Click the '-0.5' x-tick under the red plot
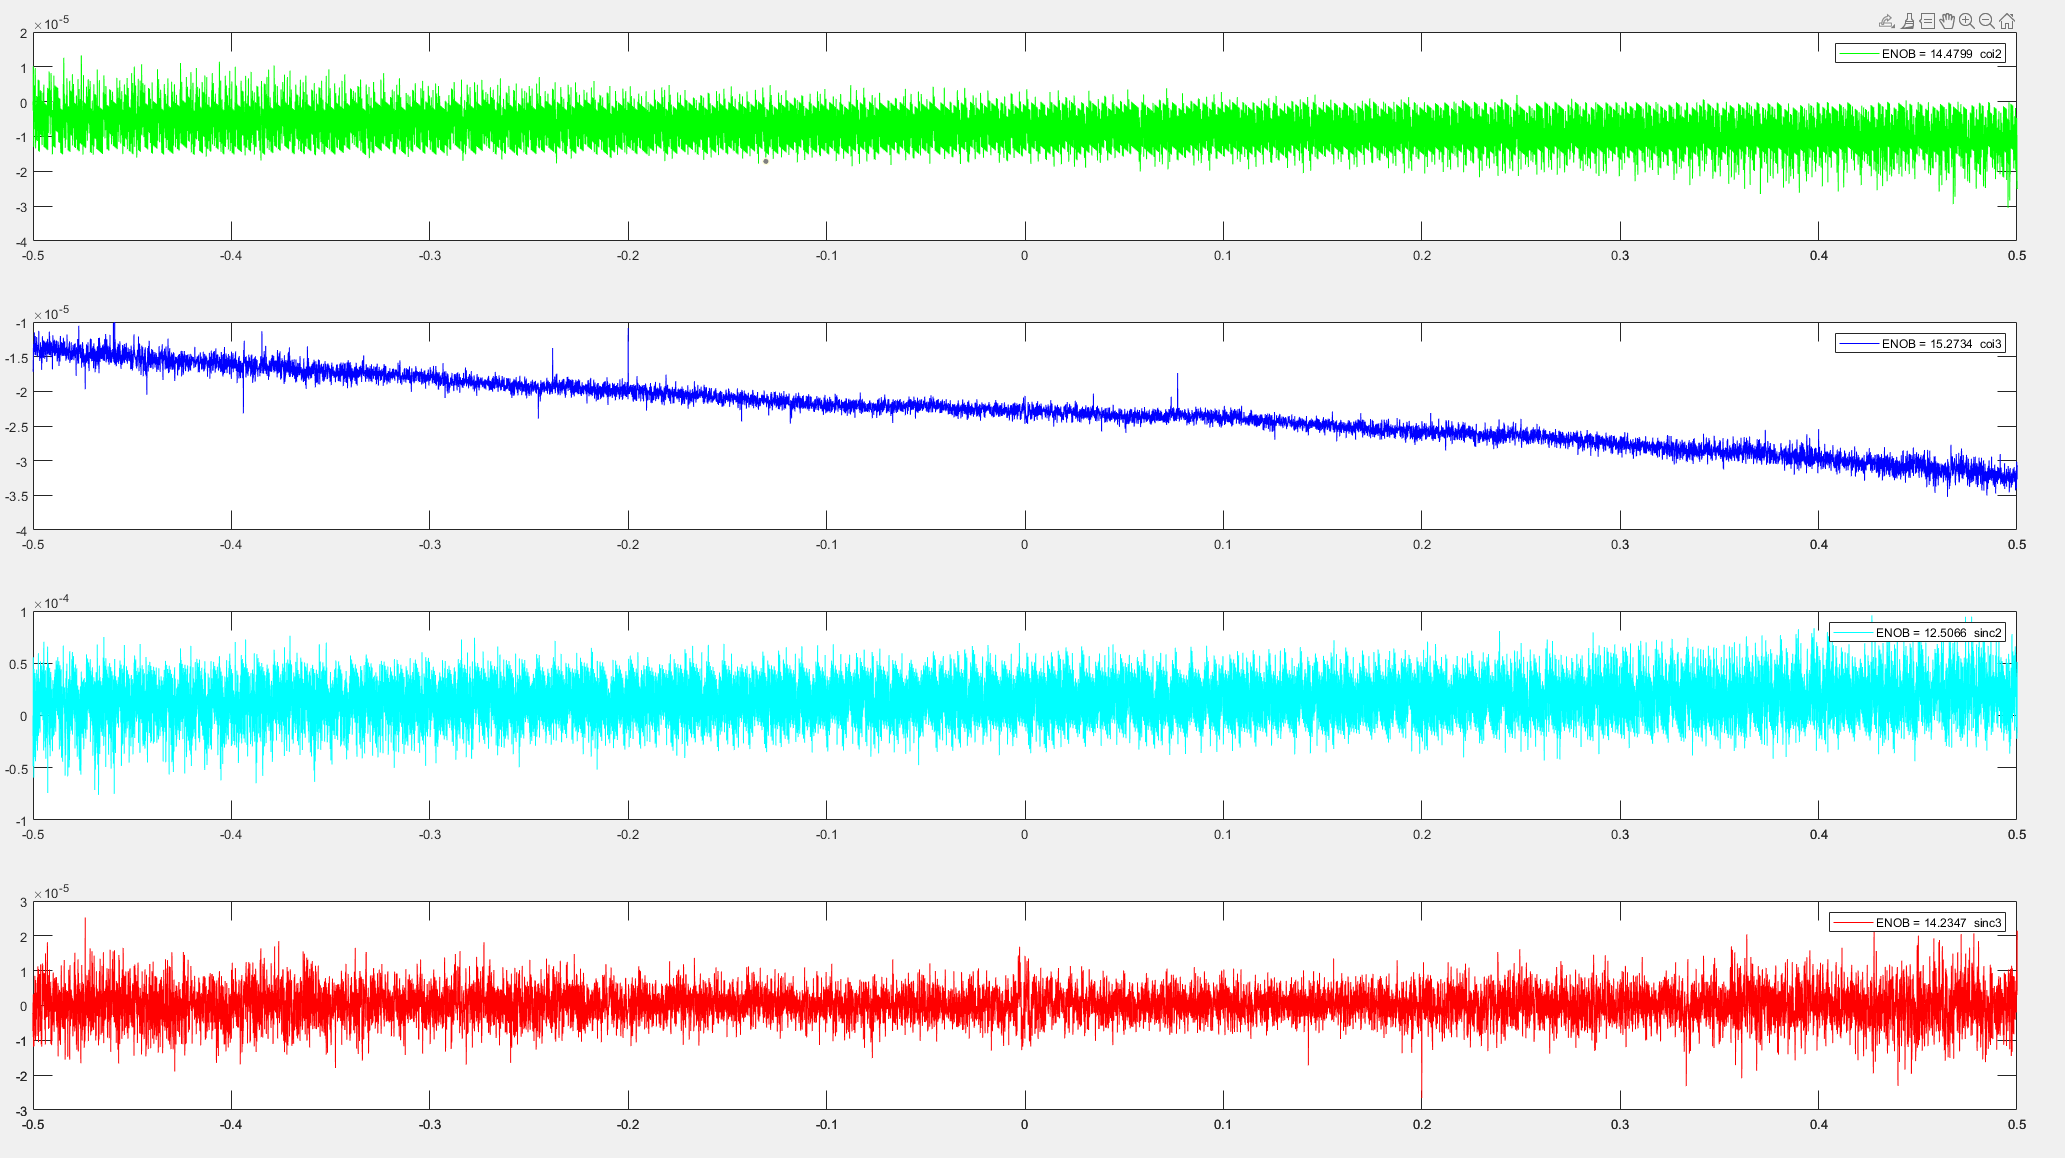 tap(33, 1125)
